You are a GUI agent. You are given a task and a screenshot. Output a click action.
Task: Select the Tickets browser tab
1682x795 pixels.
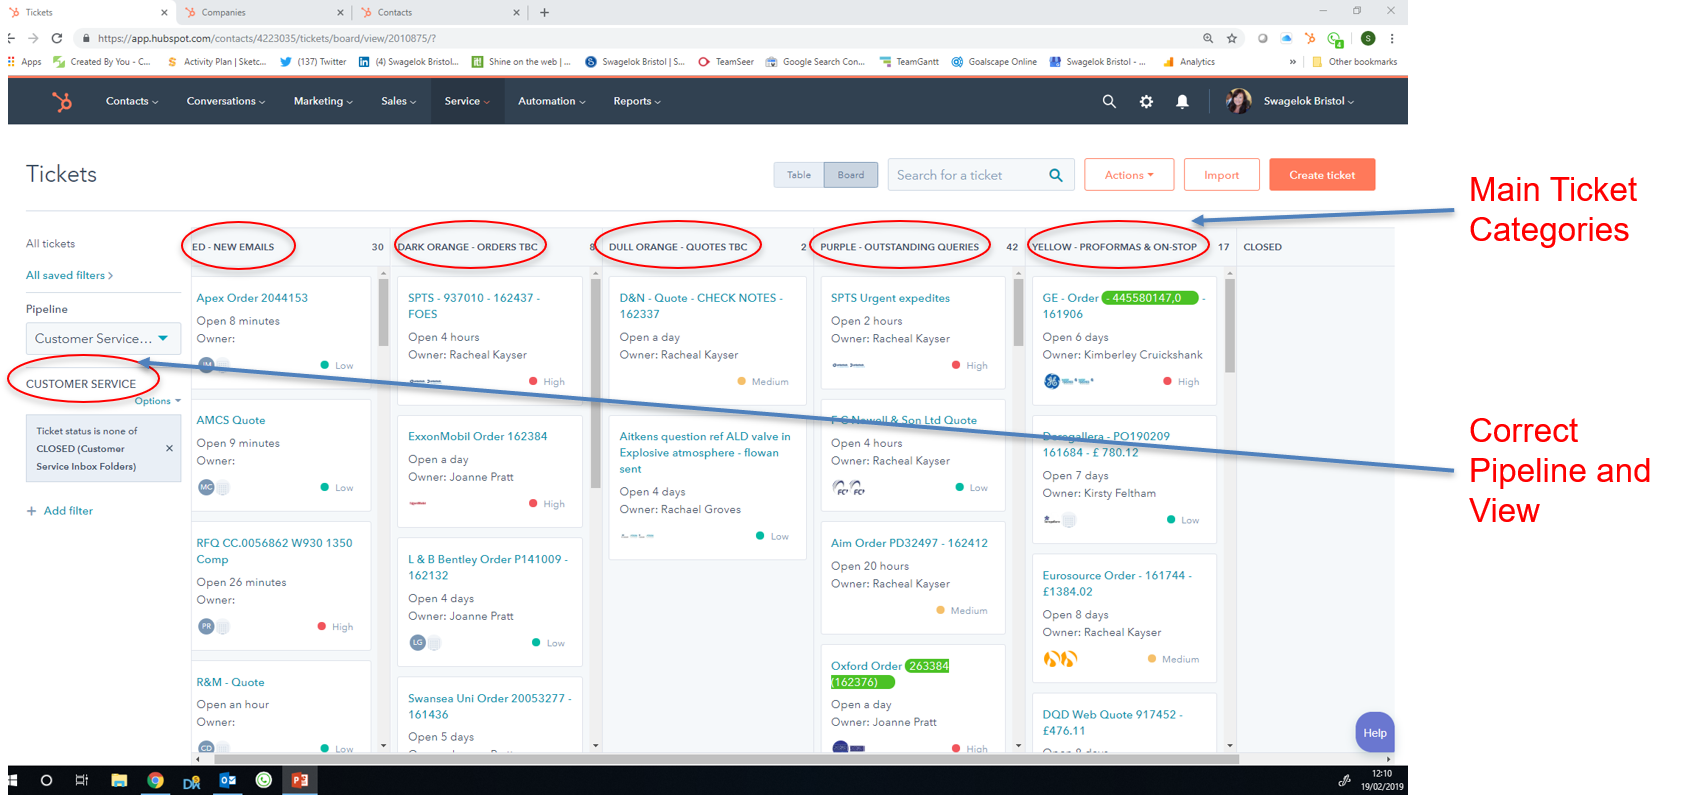click(x=88, y=12)
